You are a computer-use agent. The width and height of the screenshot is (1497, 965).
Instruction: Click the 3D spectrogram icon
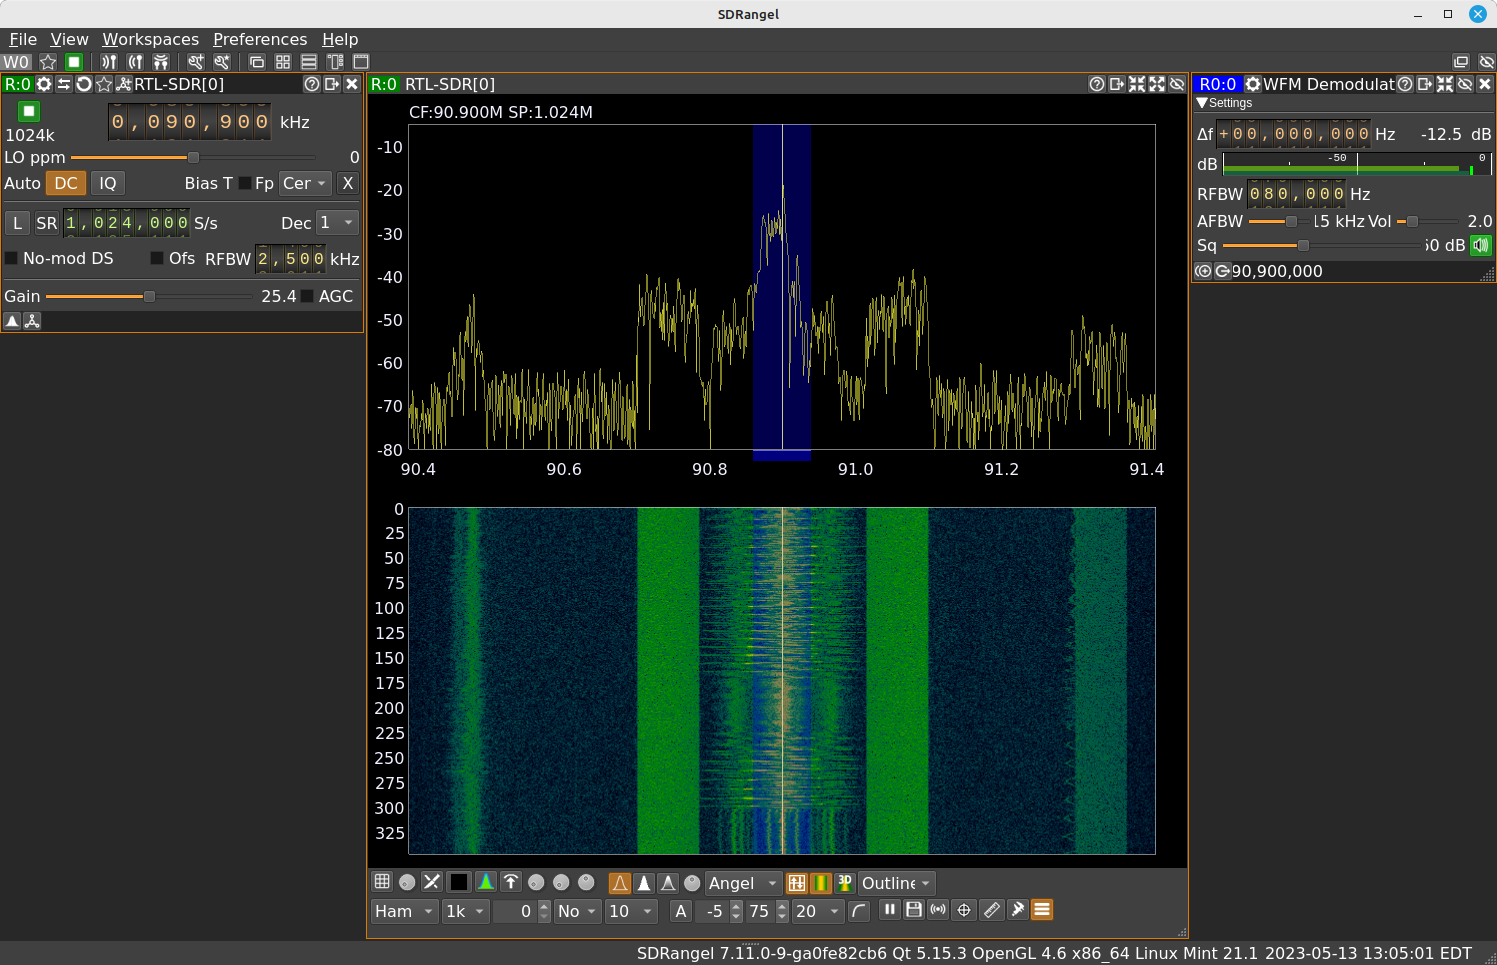click(x=845, y=883)
